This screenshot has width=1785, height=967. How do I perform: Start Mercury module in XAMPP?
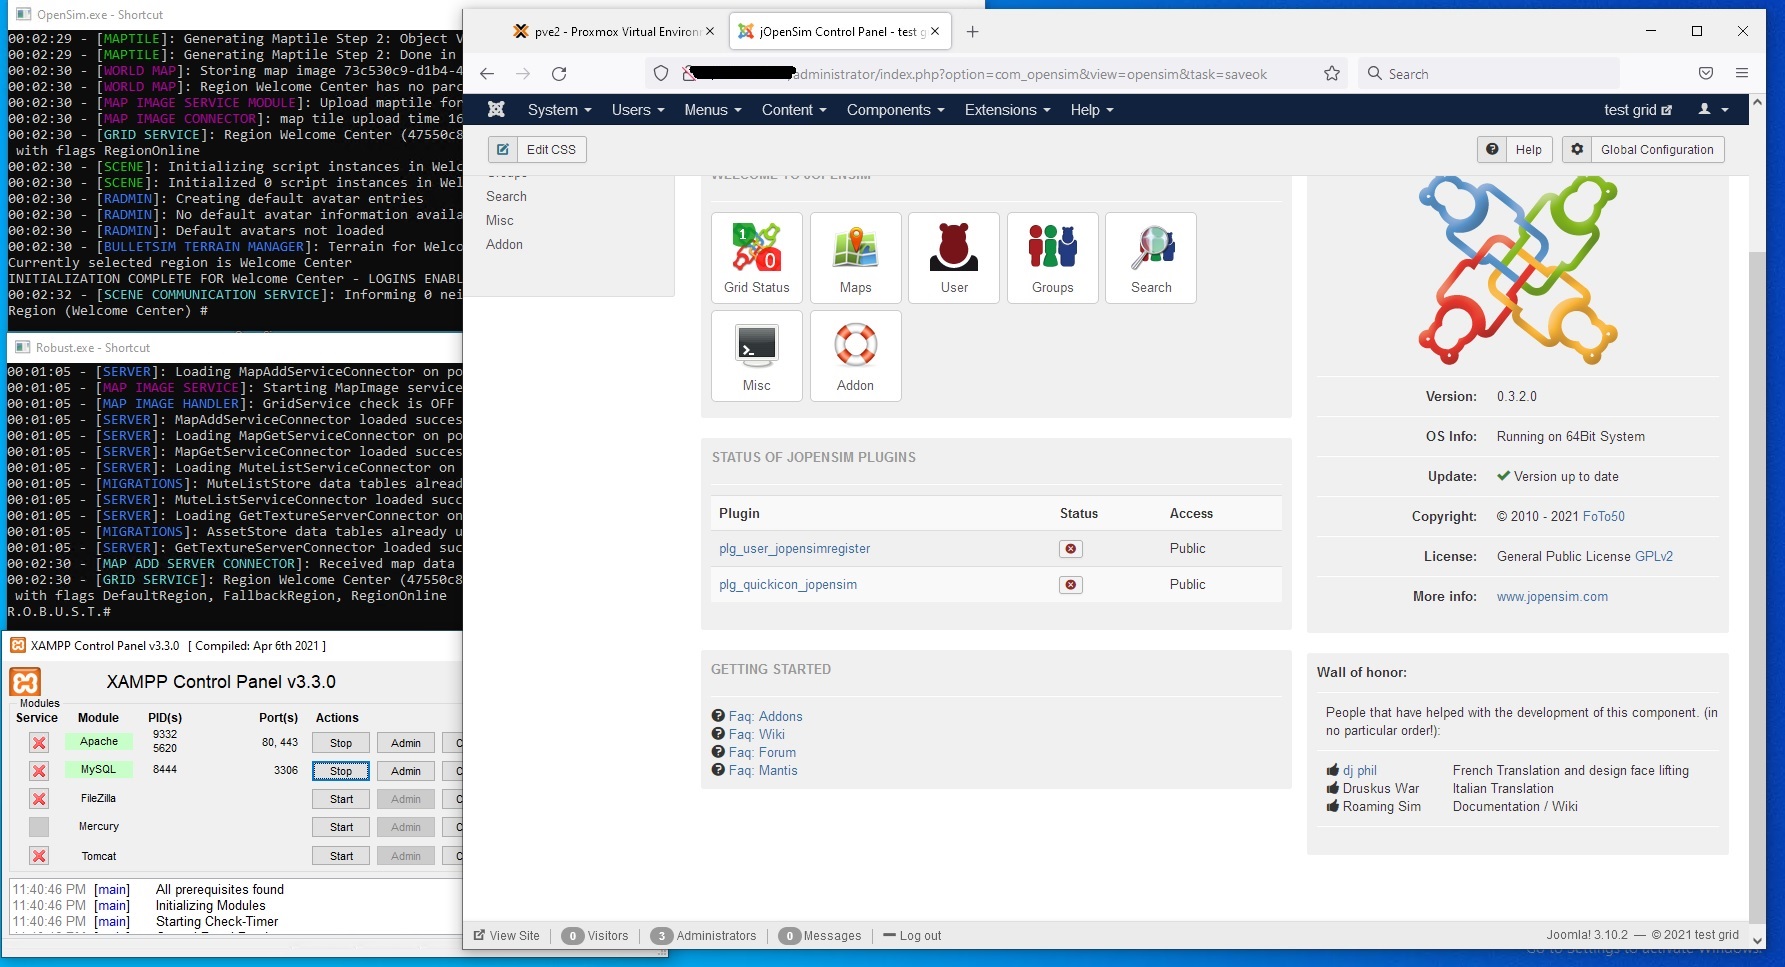point(341,827)
